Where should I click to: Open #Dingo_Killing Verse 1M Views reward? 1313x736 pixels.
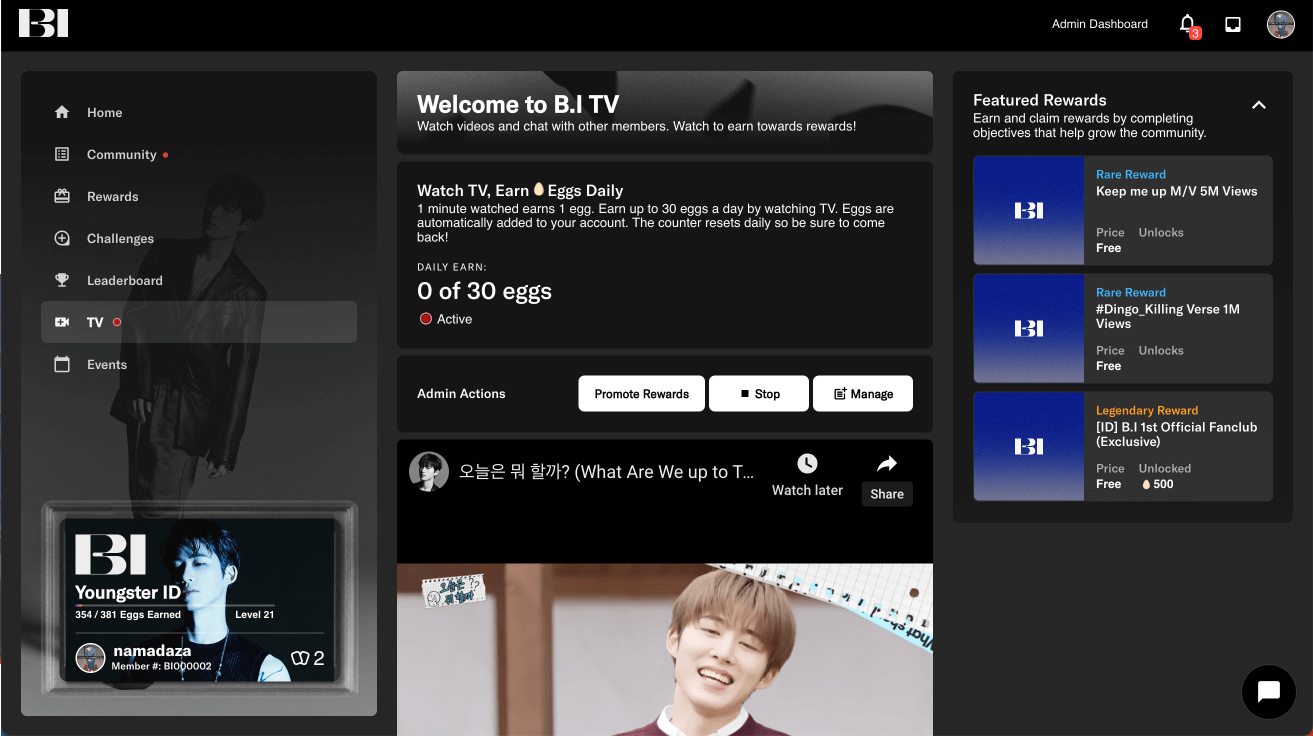point(1122,328)
